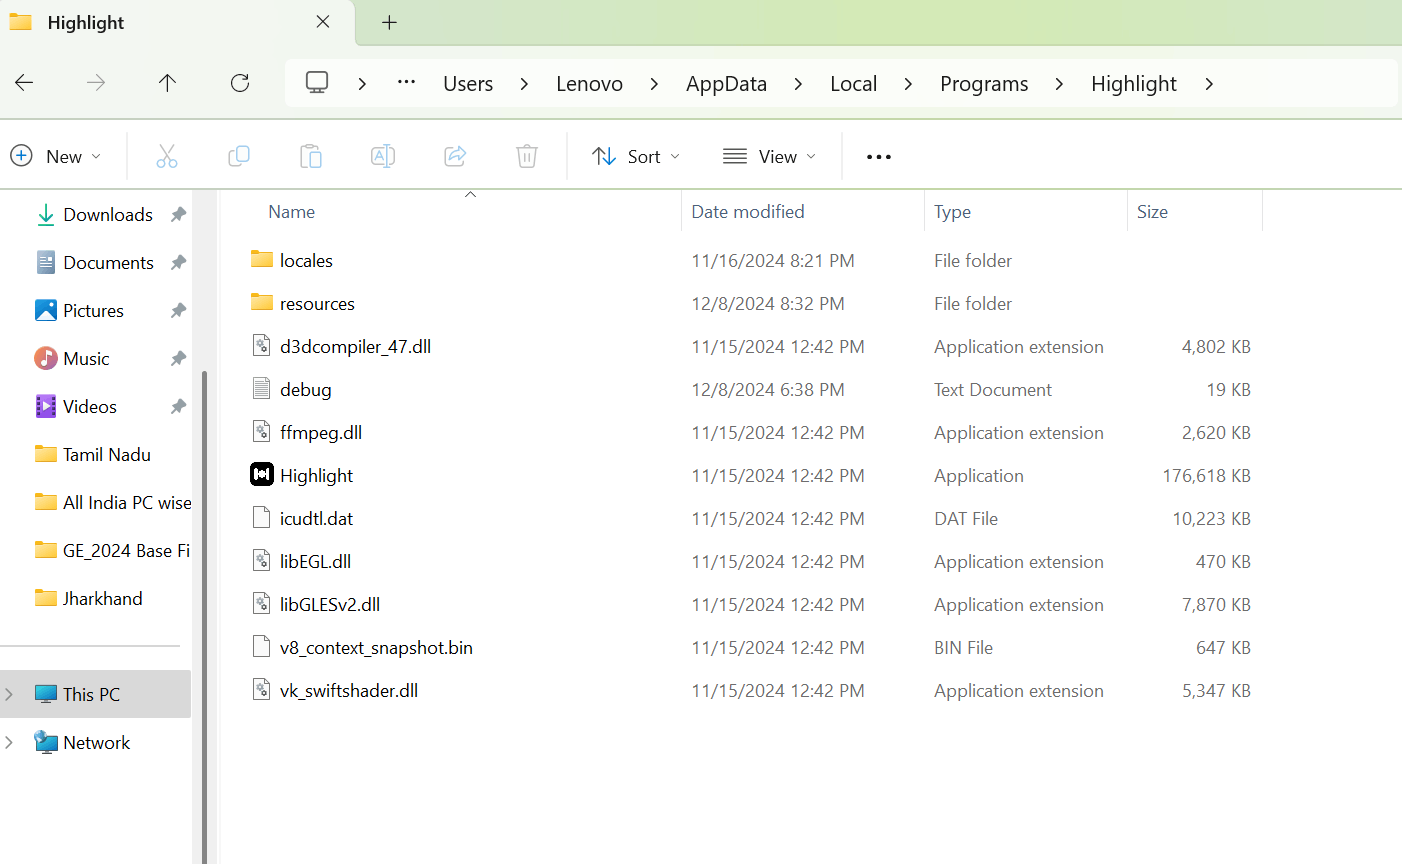Select the libEGL.dll file
Viewport: 1402px width, 864px height.
click(x=315, y=561)
